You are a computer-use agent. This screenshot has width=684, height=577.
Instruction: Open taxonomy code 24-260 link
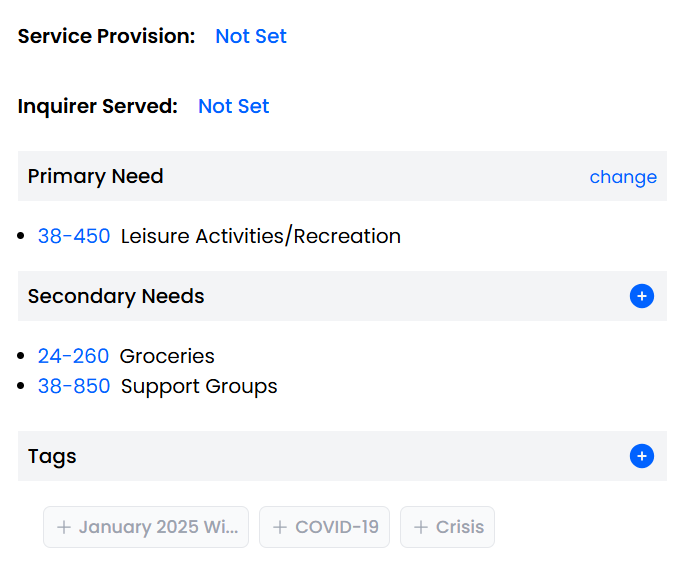tap(73, 356)
